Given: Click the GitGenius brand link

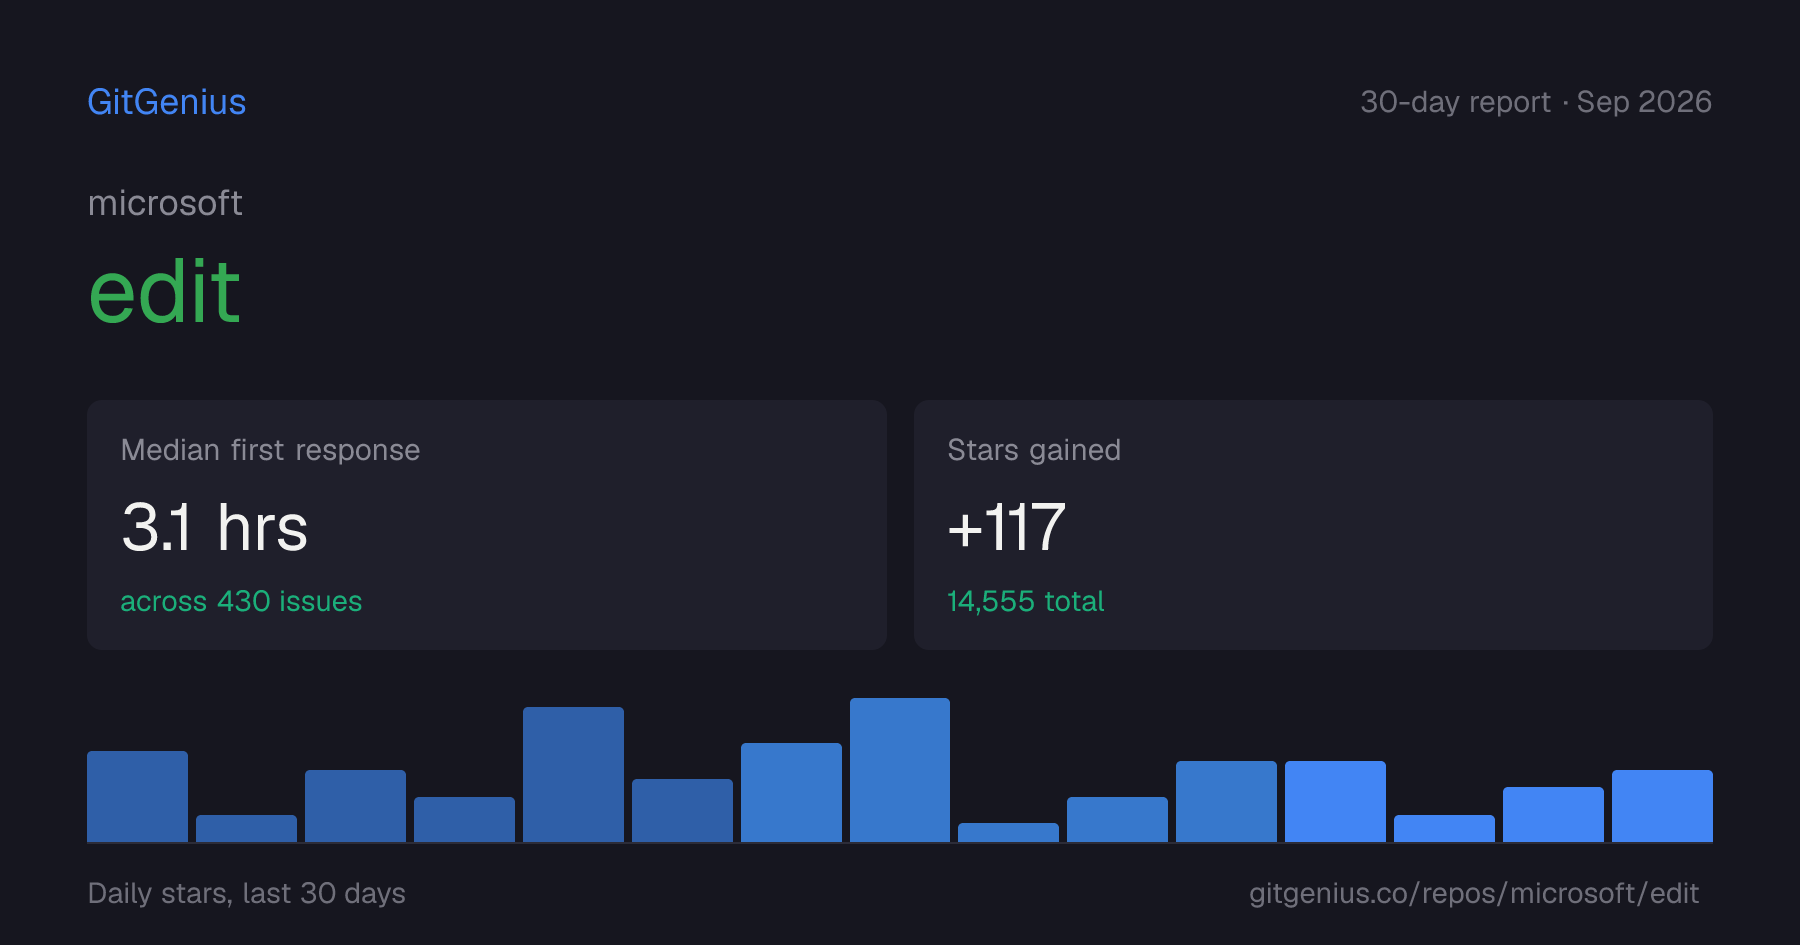Looking at the screenshot, I should [x=167, y=102].
